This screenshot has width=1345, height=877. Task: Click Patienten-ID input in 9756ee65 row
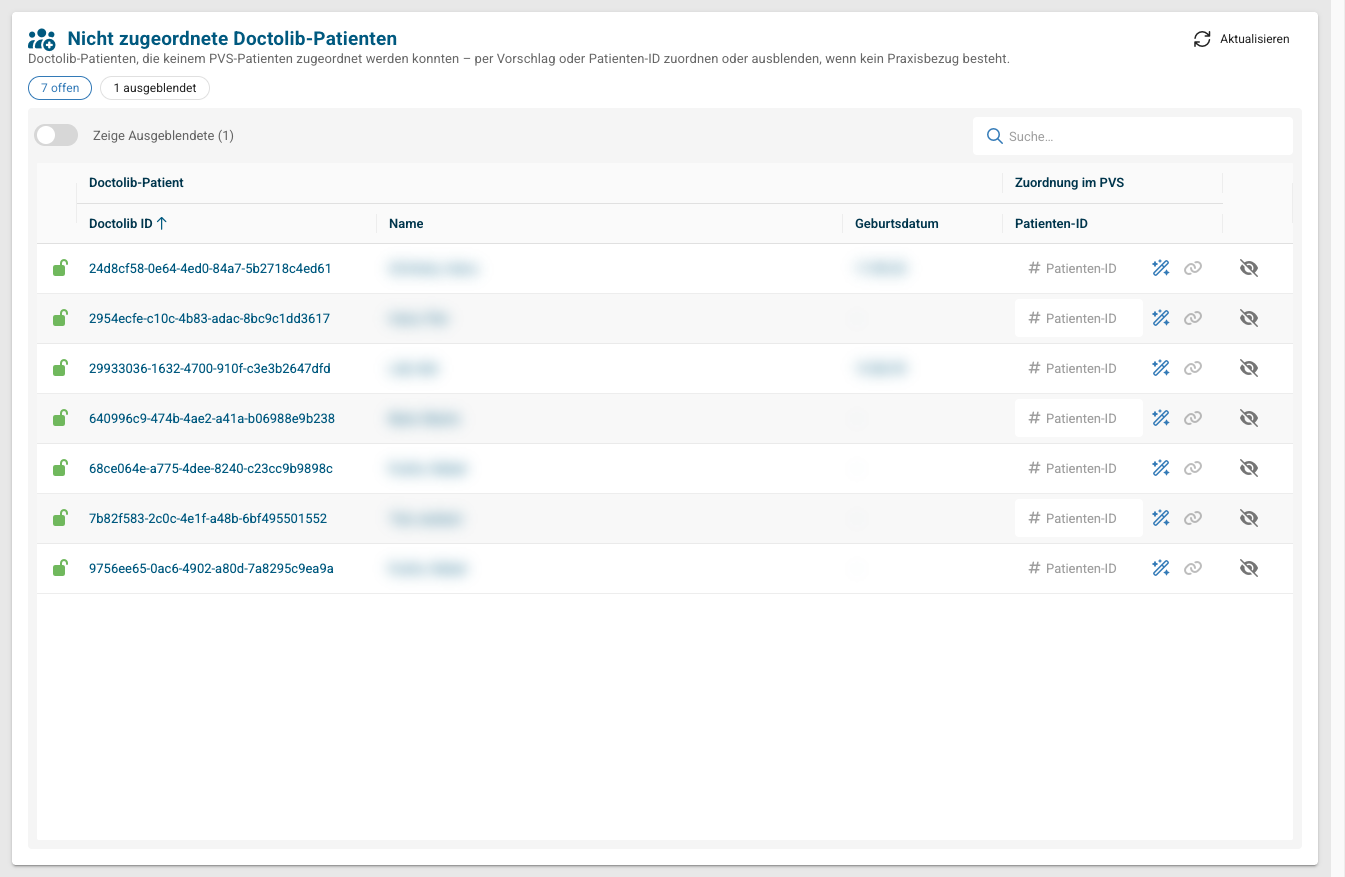point(1078,568)
